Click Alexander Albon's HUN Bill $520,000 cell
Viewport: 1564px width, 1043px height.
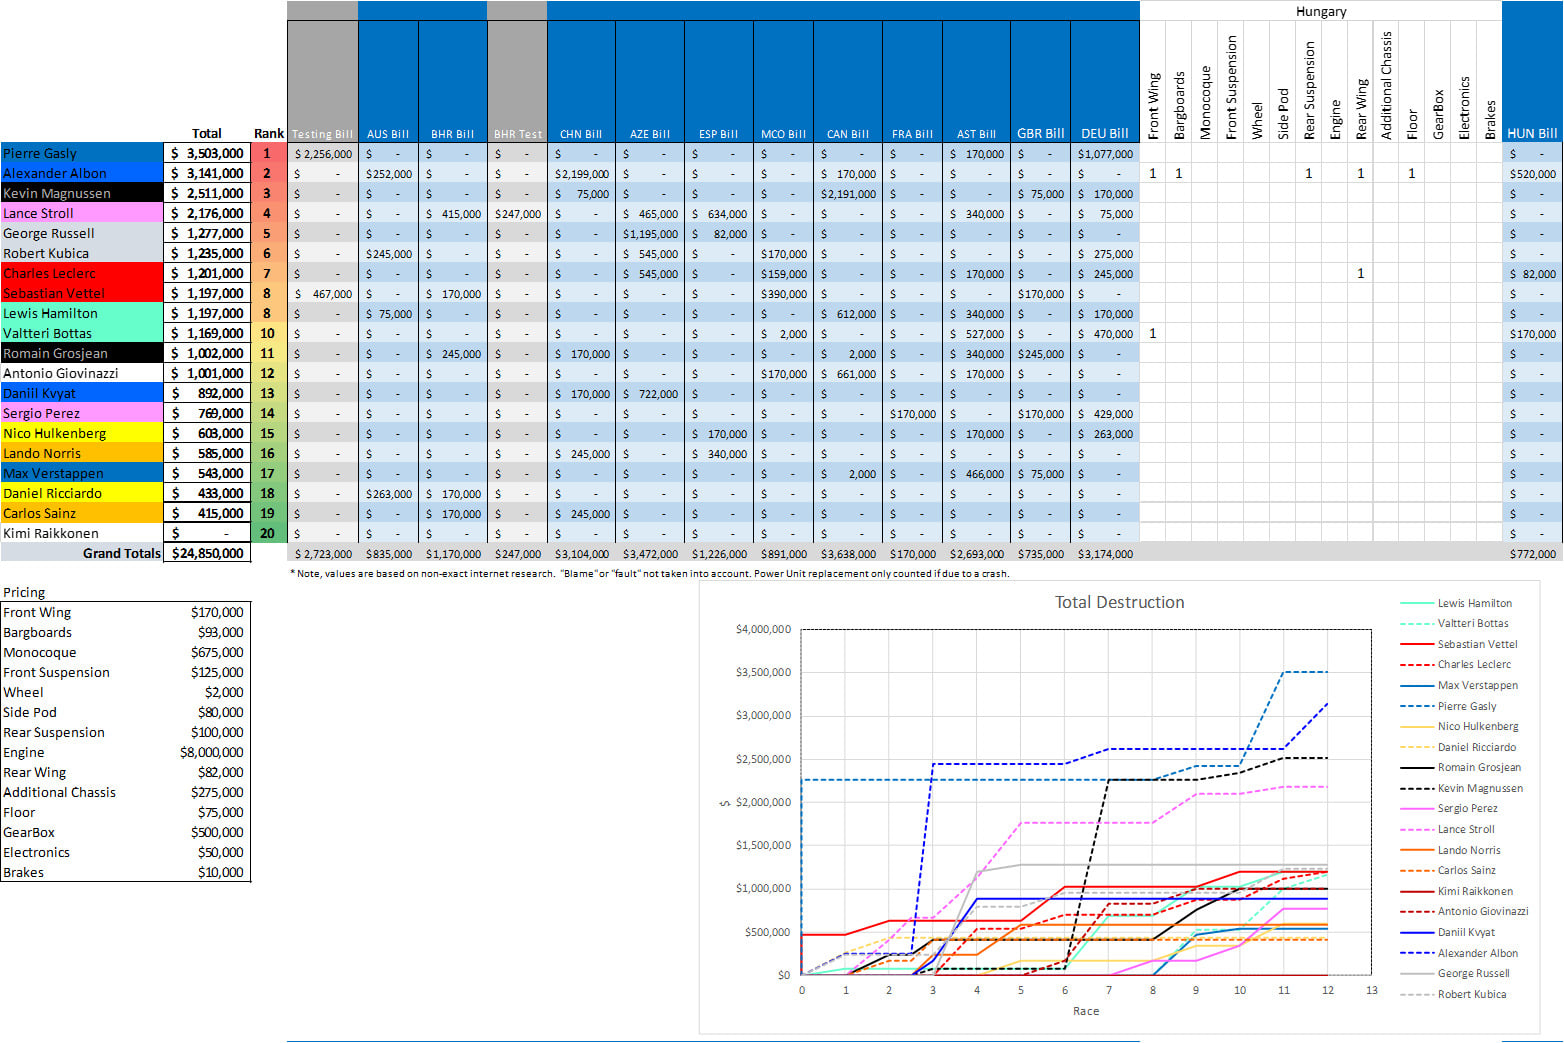point(1532,173)
